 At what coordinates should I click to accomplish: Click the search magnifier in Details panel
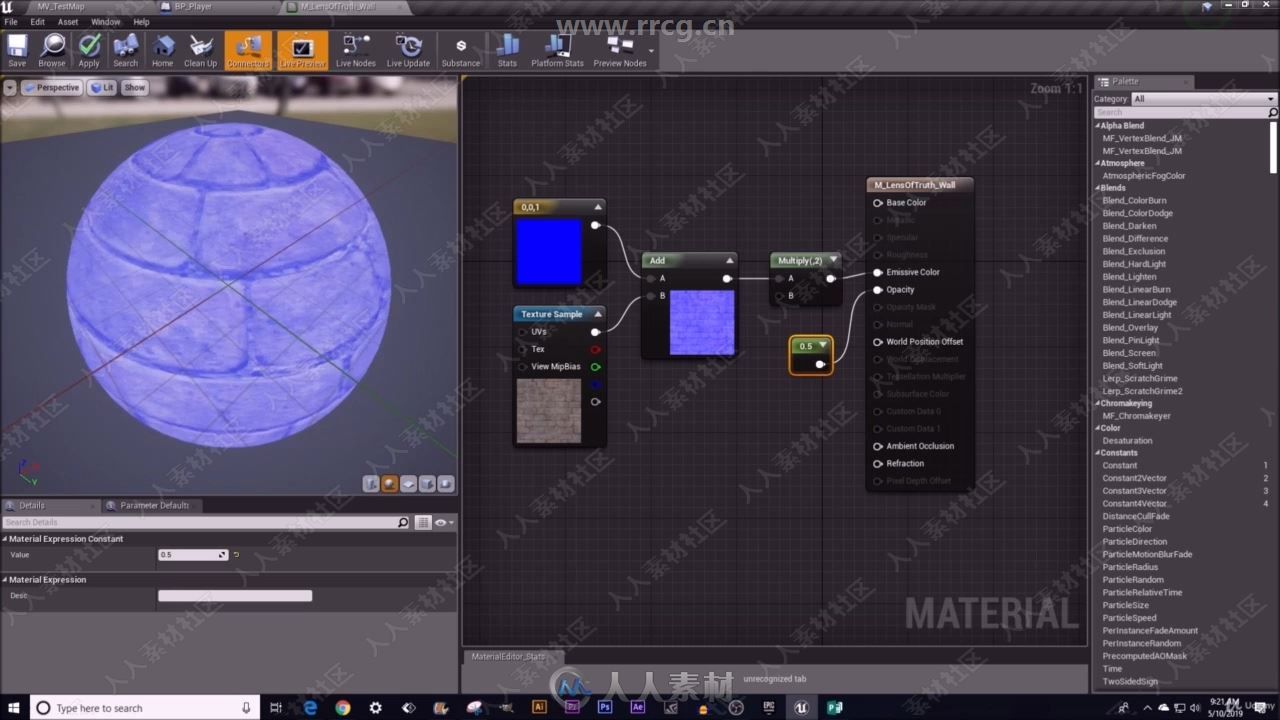[x=403, y=522]
